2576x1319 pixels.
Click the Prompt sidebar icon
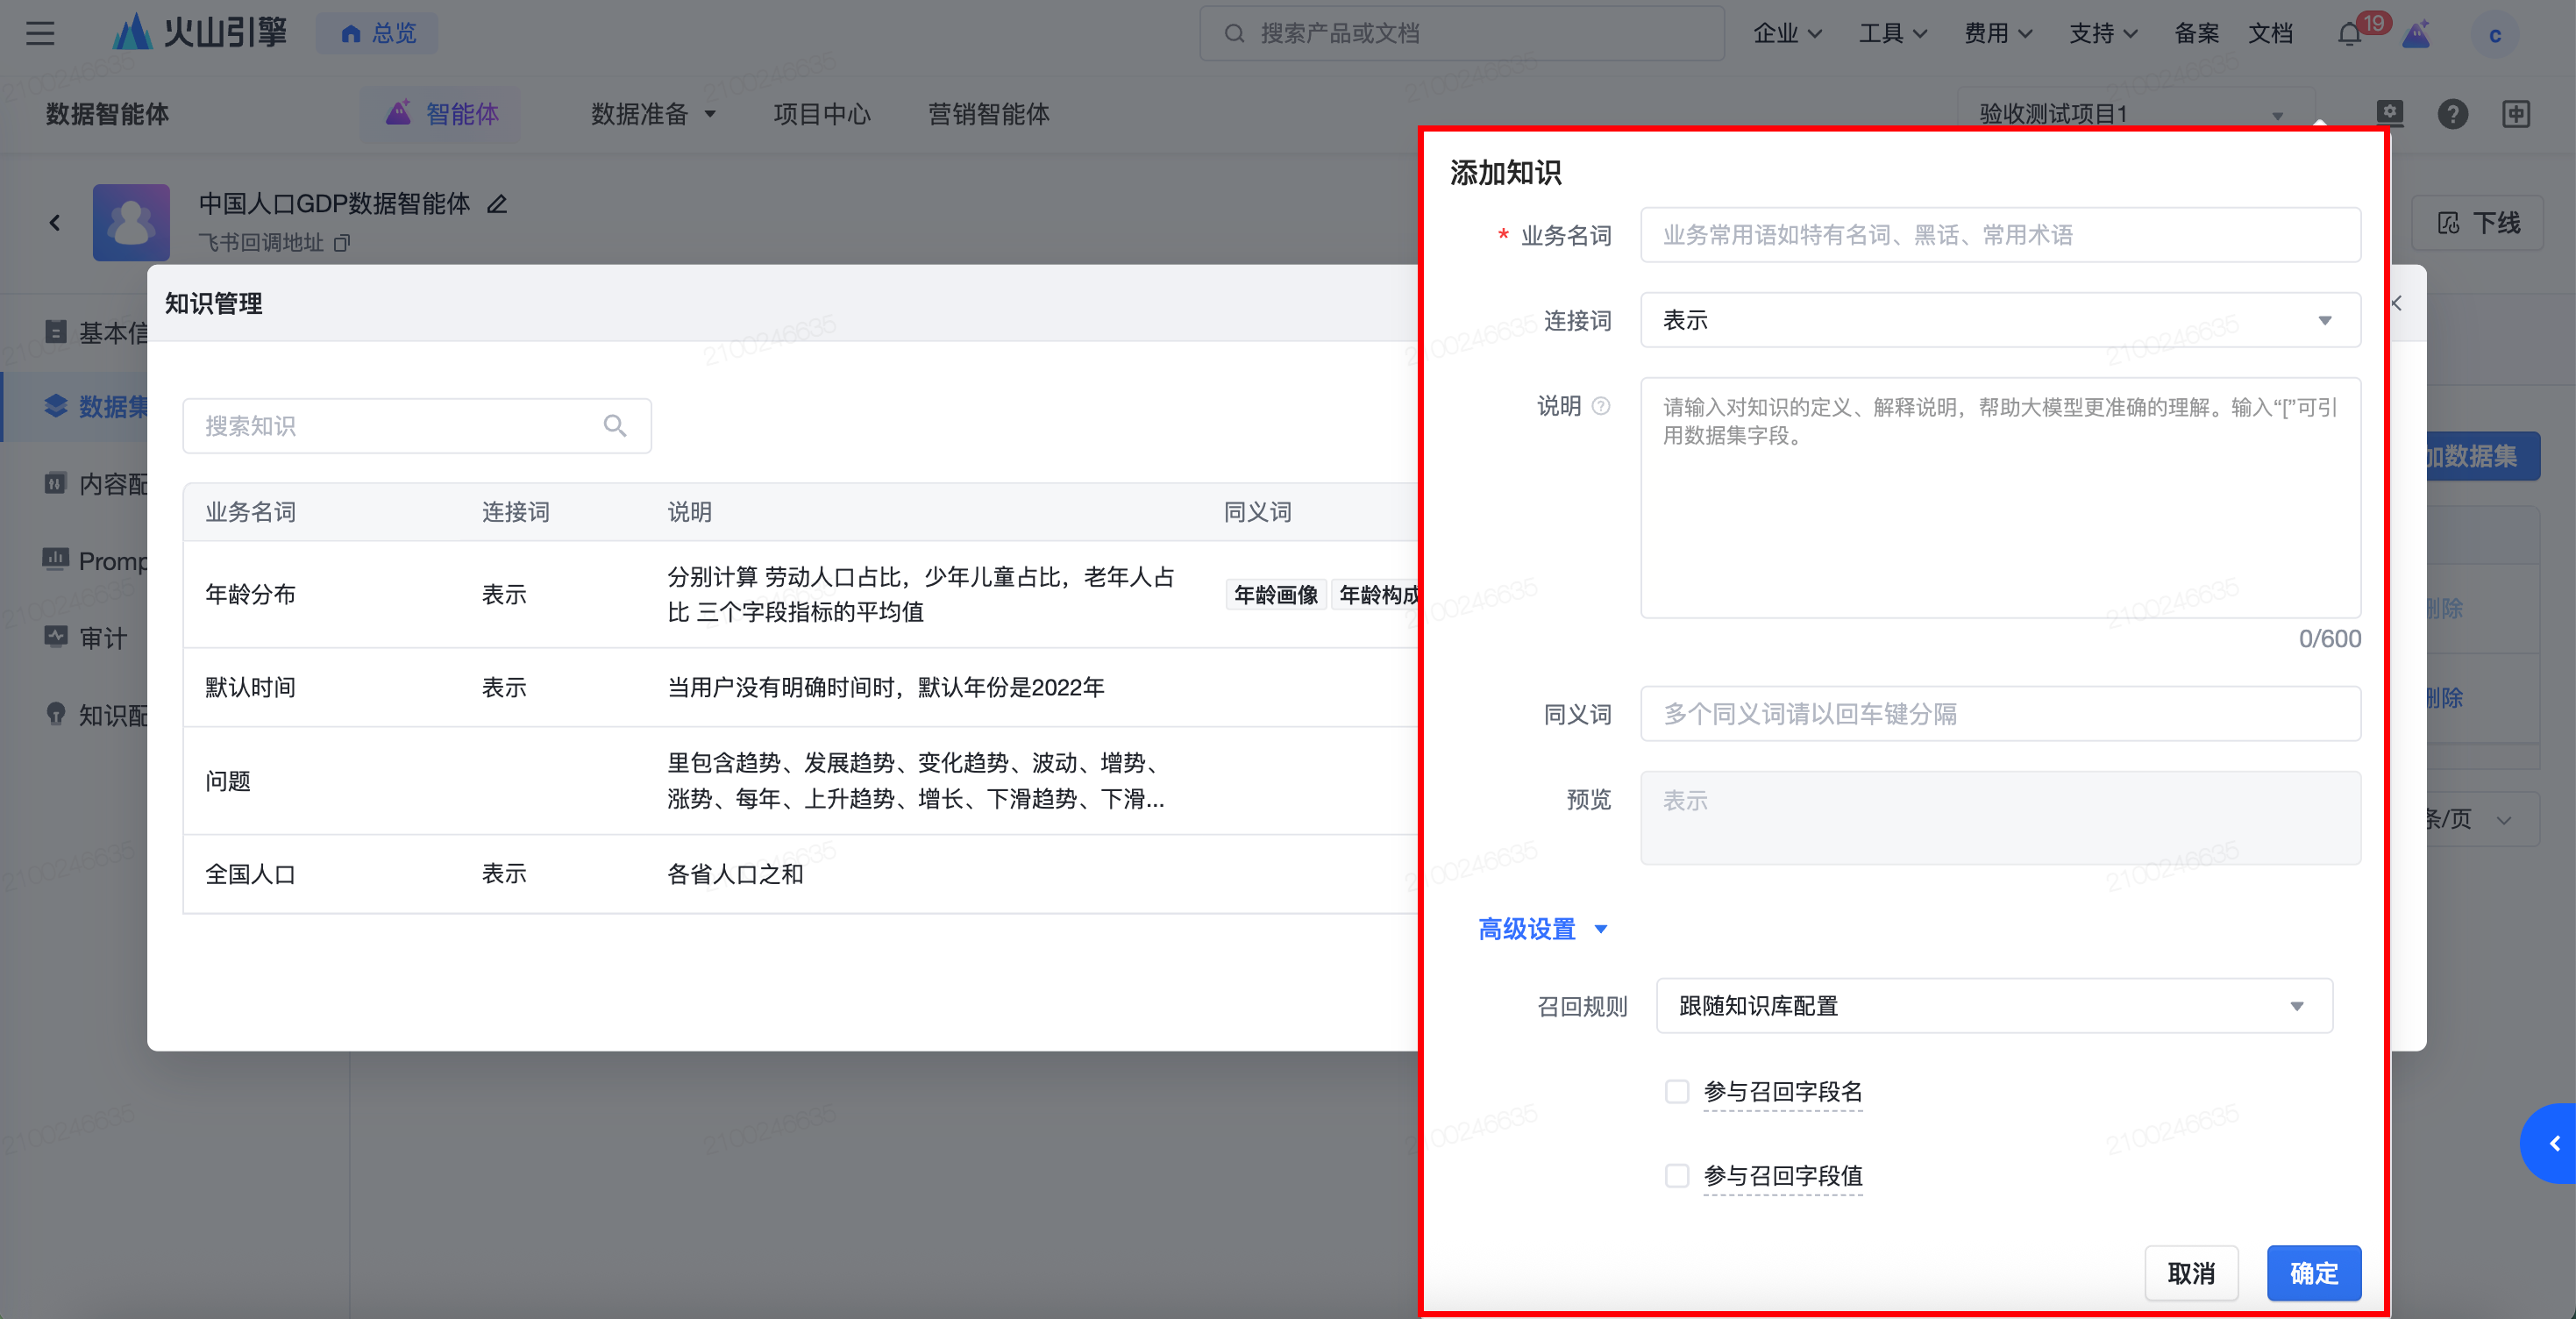coord(56,560)
